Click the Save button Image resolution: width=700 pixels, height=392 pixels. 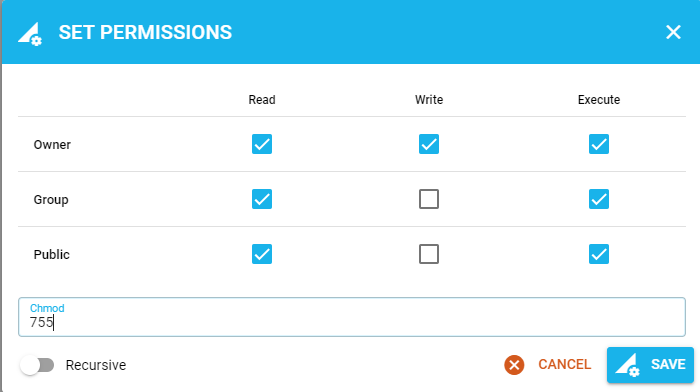pos(650,365)
